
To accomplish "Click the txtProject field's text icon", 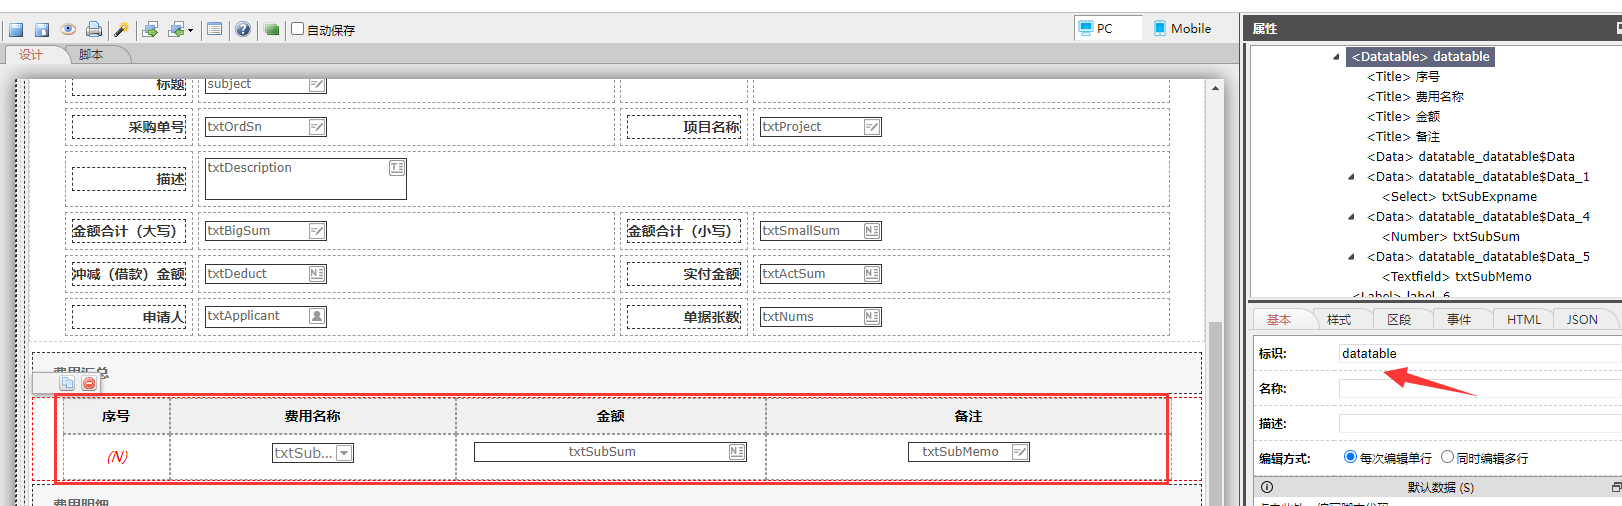I will [x=872, y=127].
